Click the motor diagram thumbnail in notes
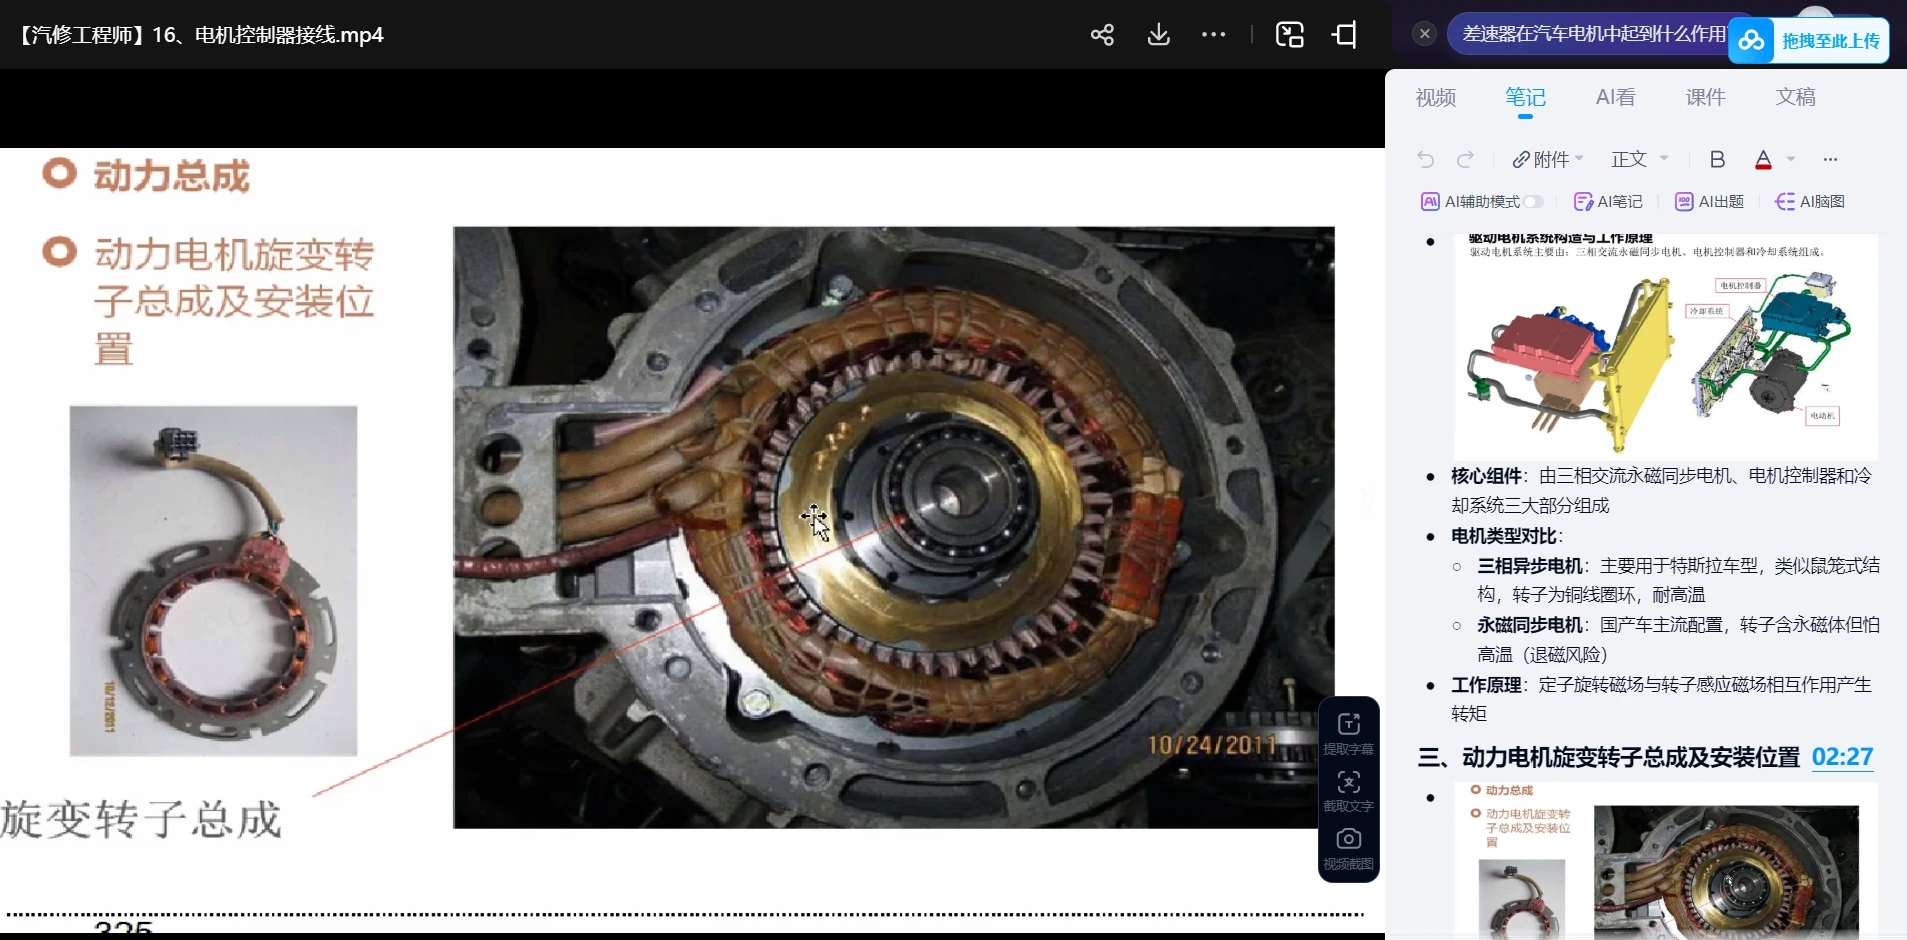Viewport: 1907px width, 940px height. (1665, 347)
